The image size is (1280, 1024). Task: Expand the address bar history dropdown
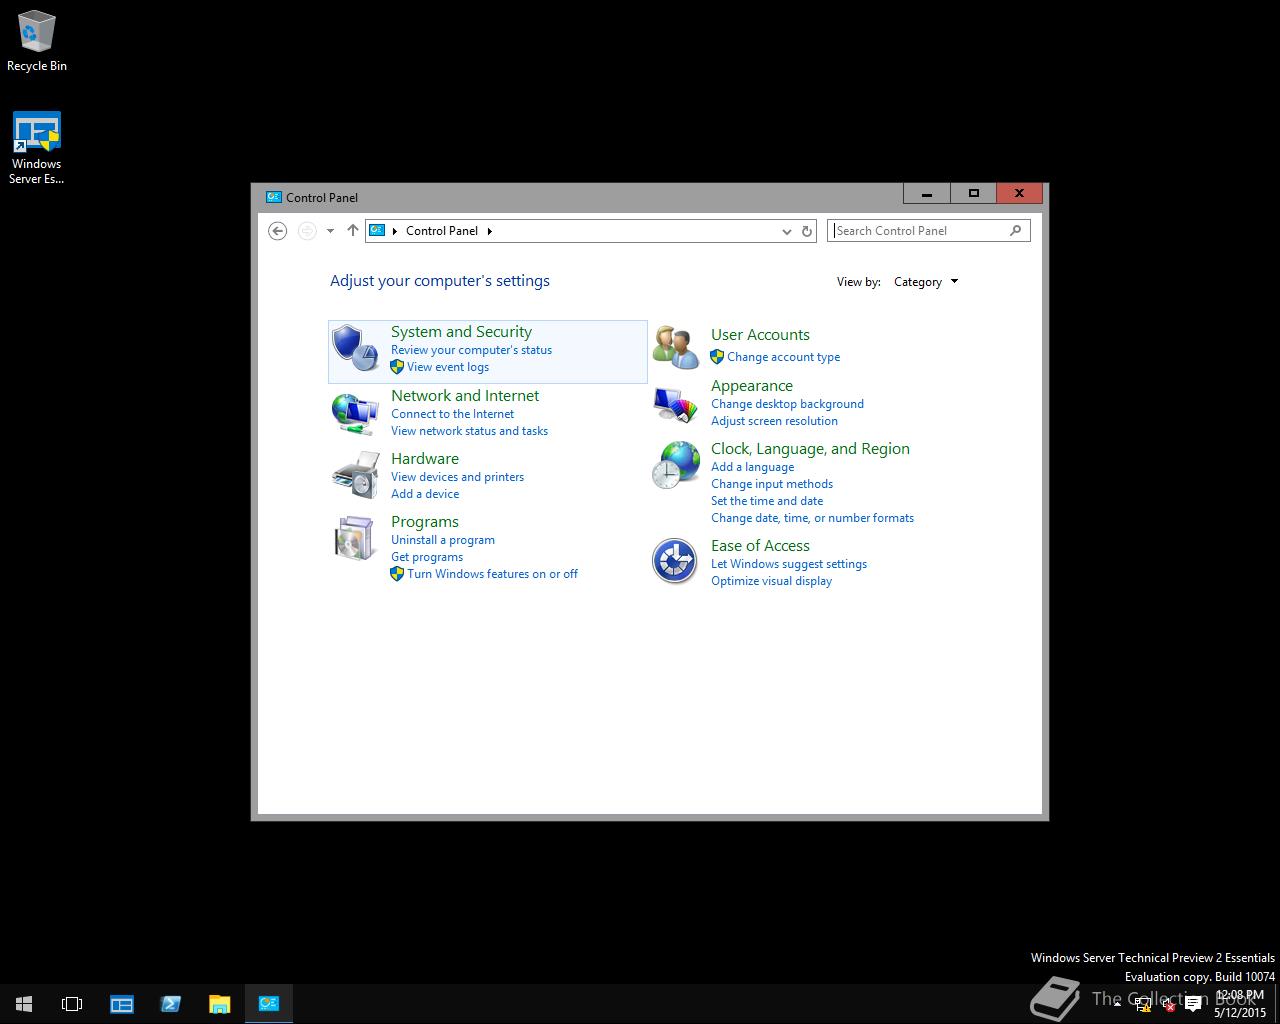click(786, 231)
